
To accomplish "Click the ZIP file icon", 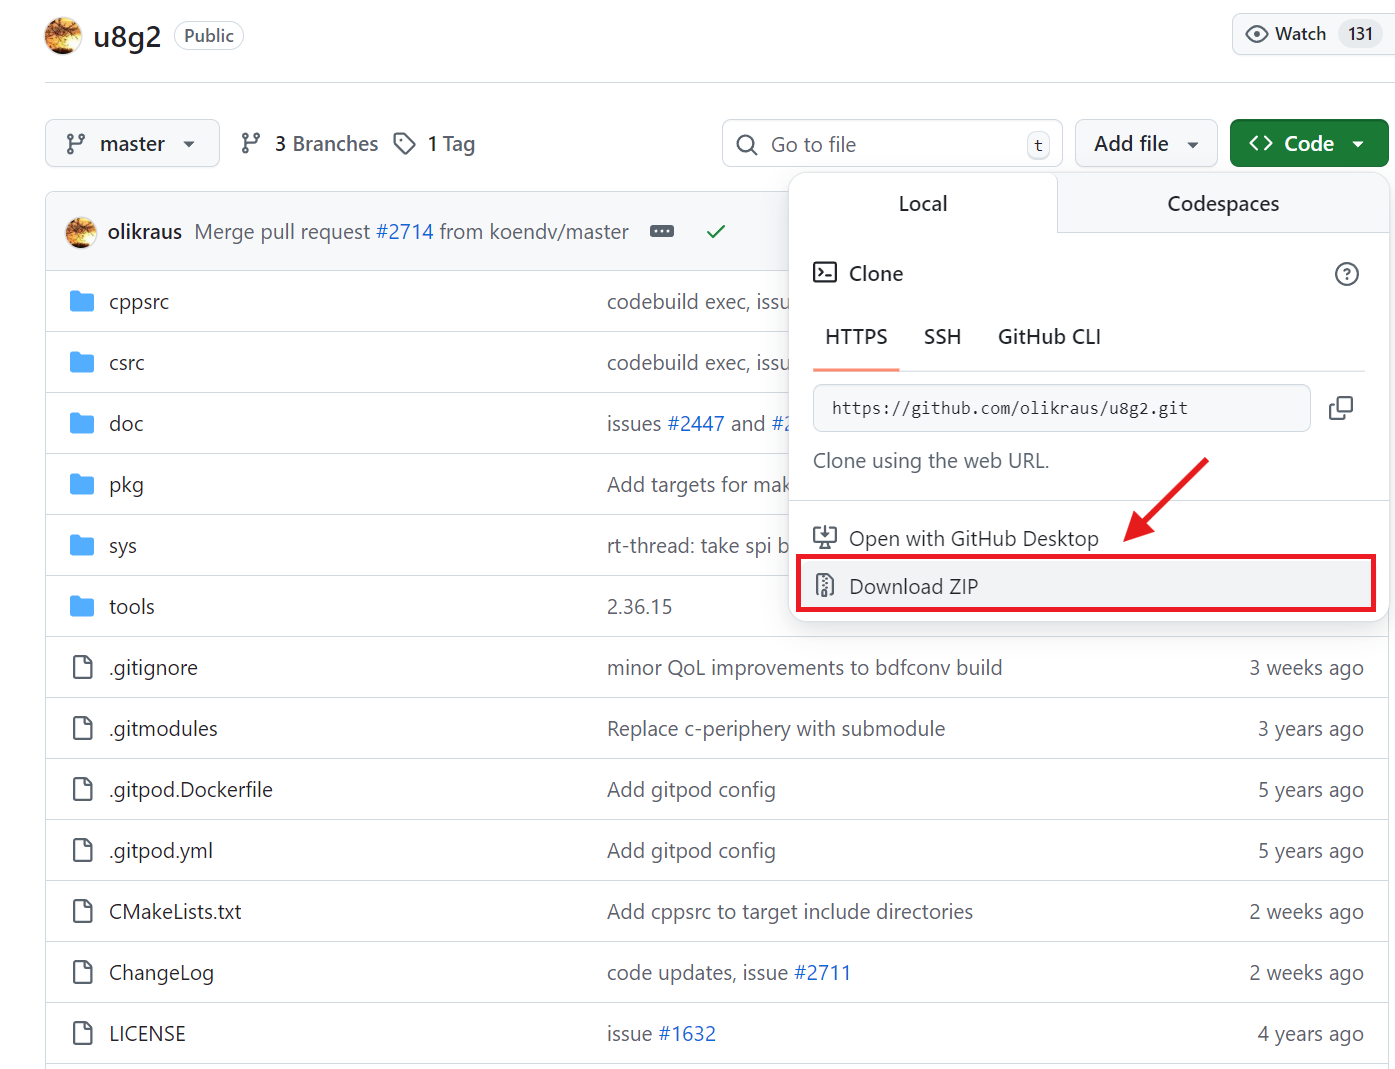I will (x=825, y=585).
